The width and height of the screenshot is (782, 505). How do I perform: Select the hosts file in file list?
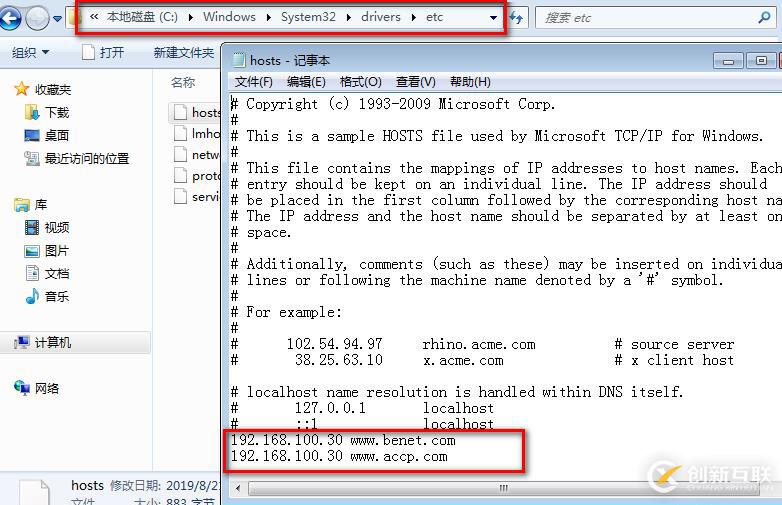point(196,113)
